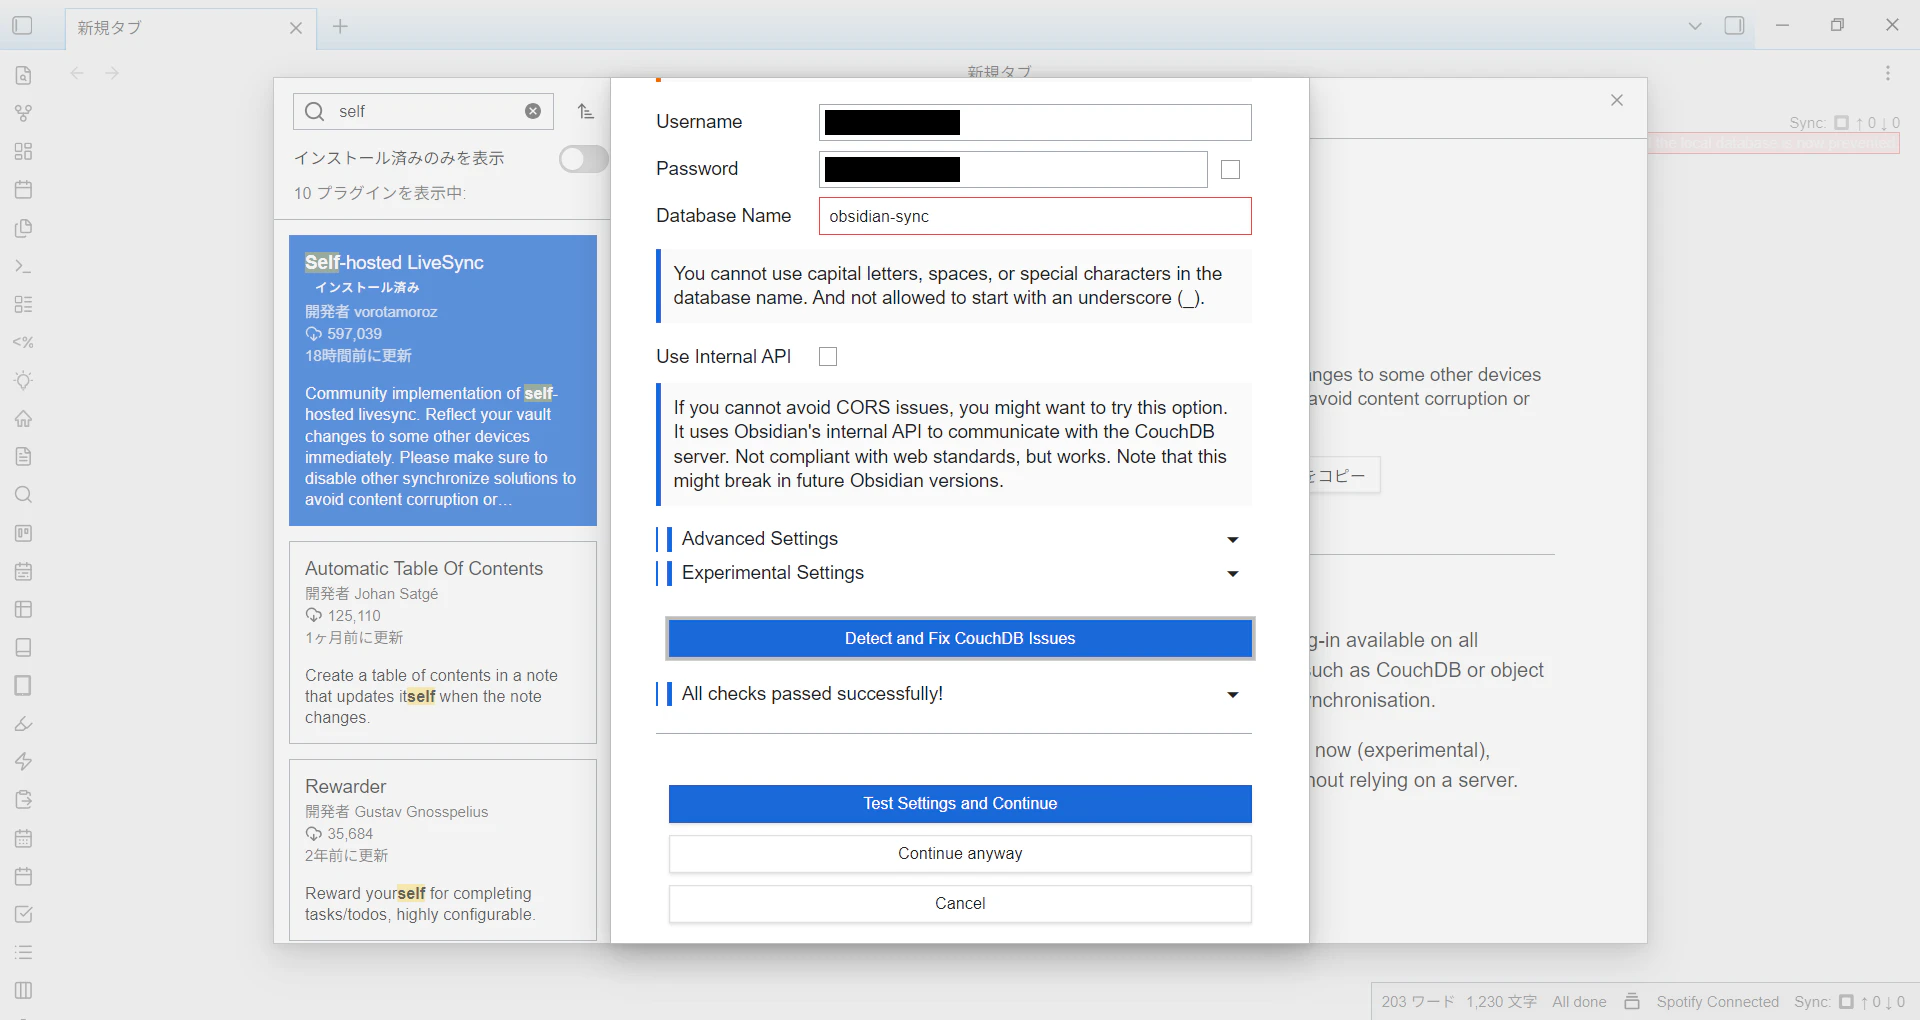Toggle インストール済みのみを表示 switch
1920x1020 pixels.
click(584, 159)
